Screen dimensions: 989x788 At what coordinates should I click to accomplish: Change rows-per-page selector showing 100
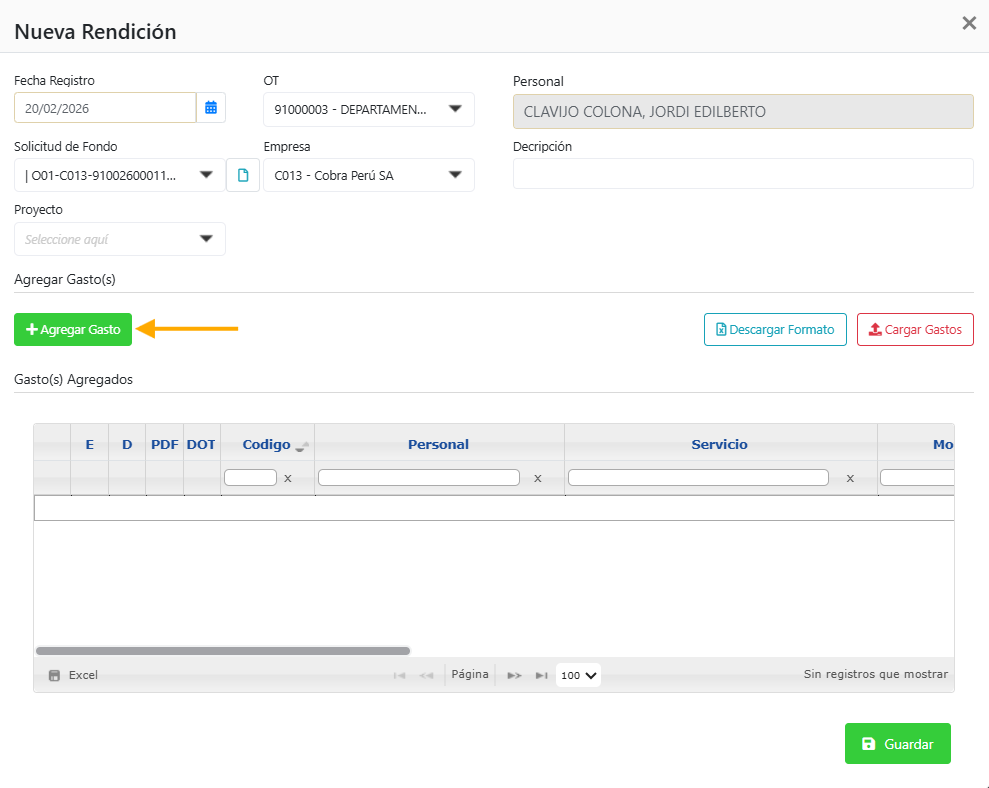pos(578,675)
